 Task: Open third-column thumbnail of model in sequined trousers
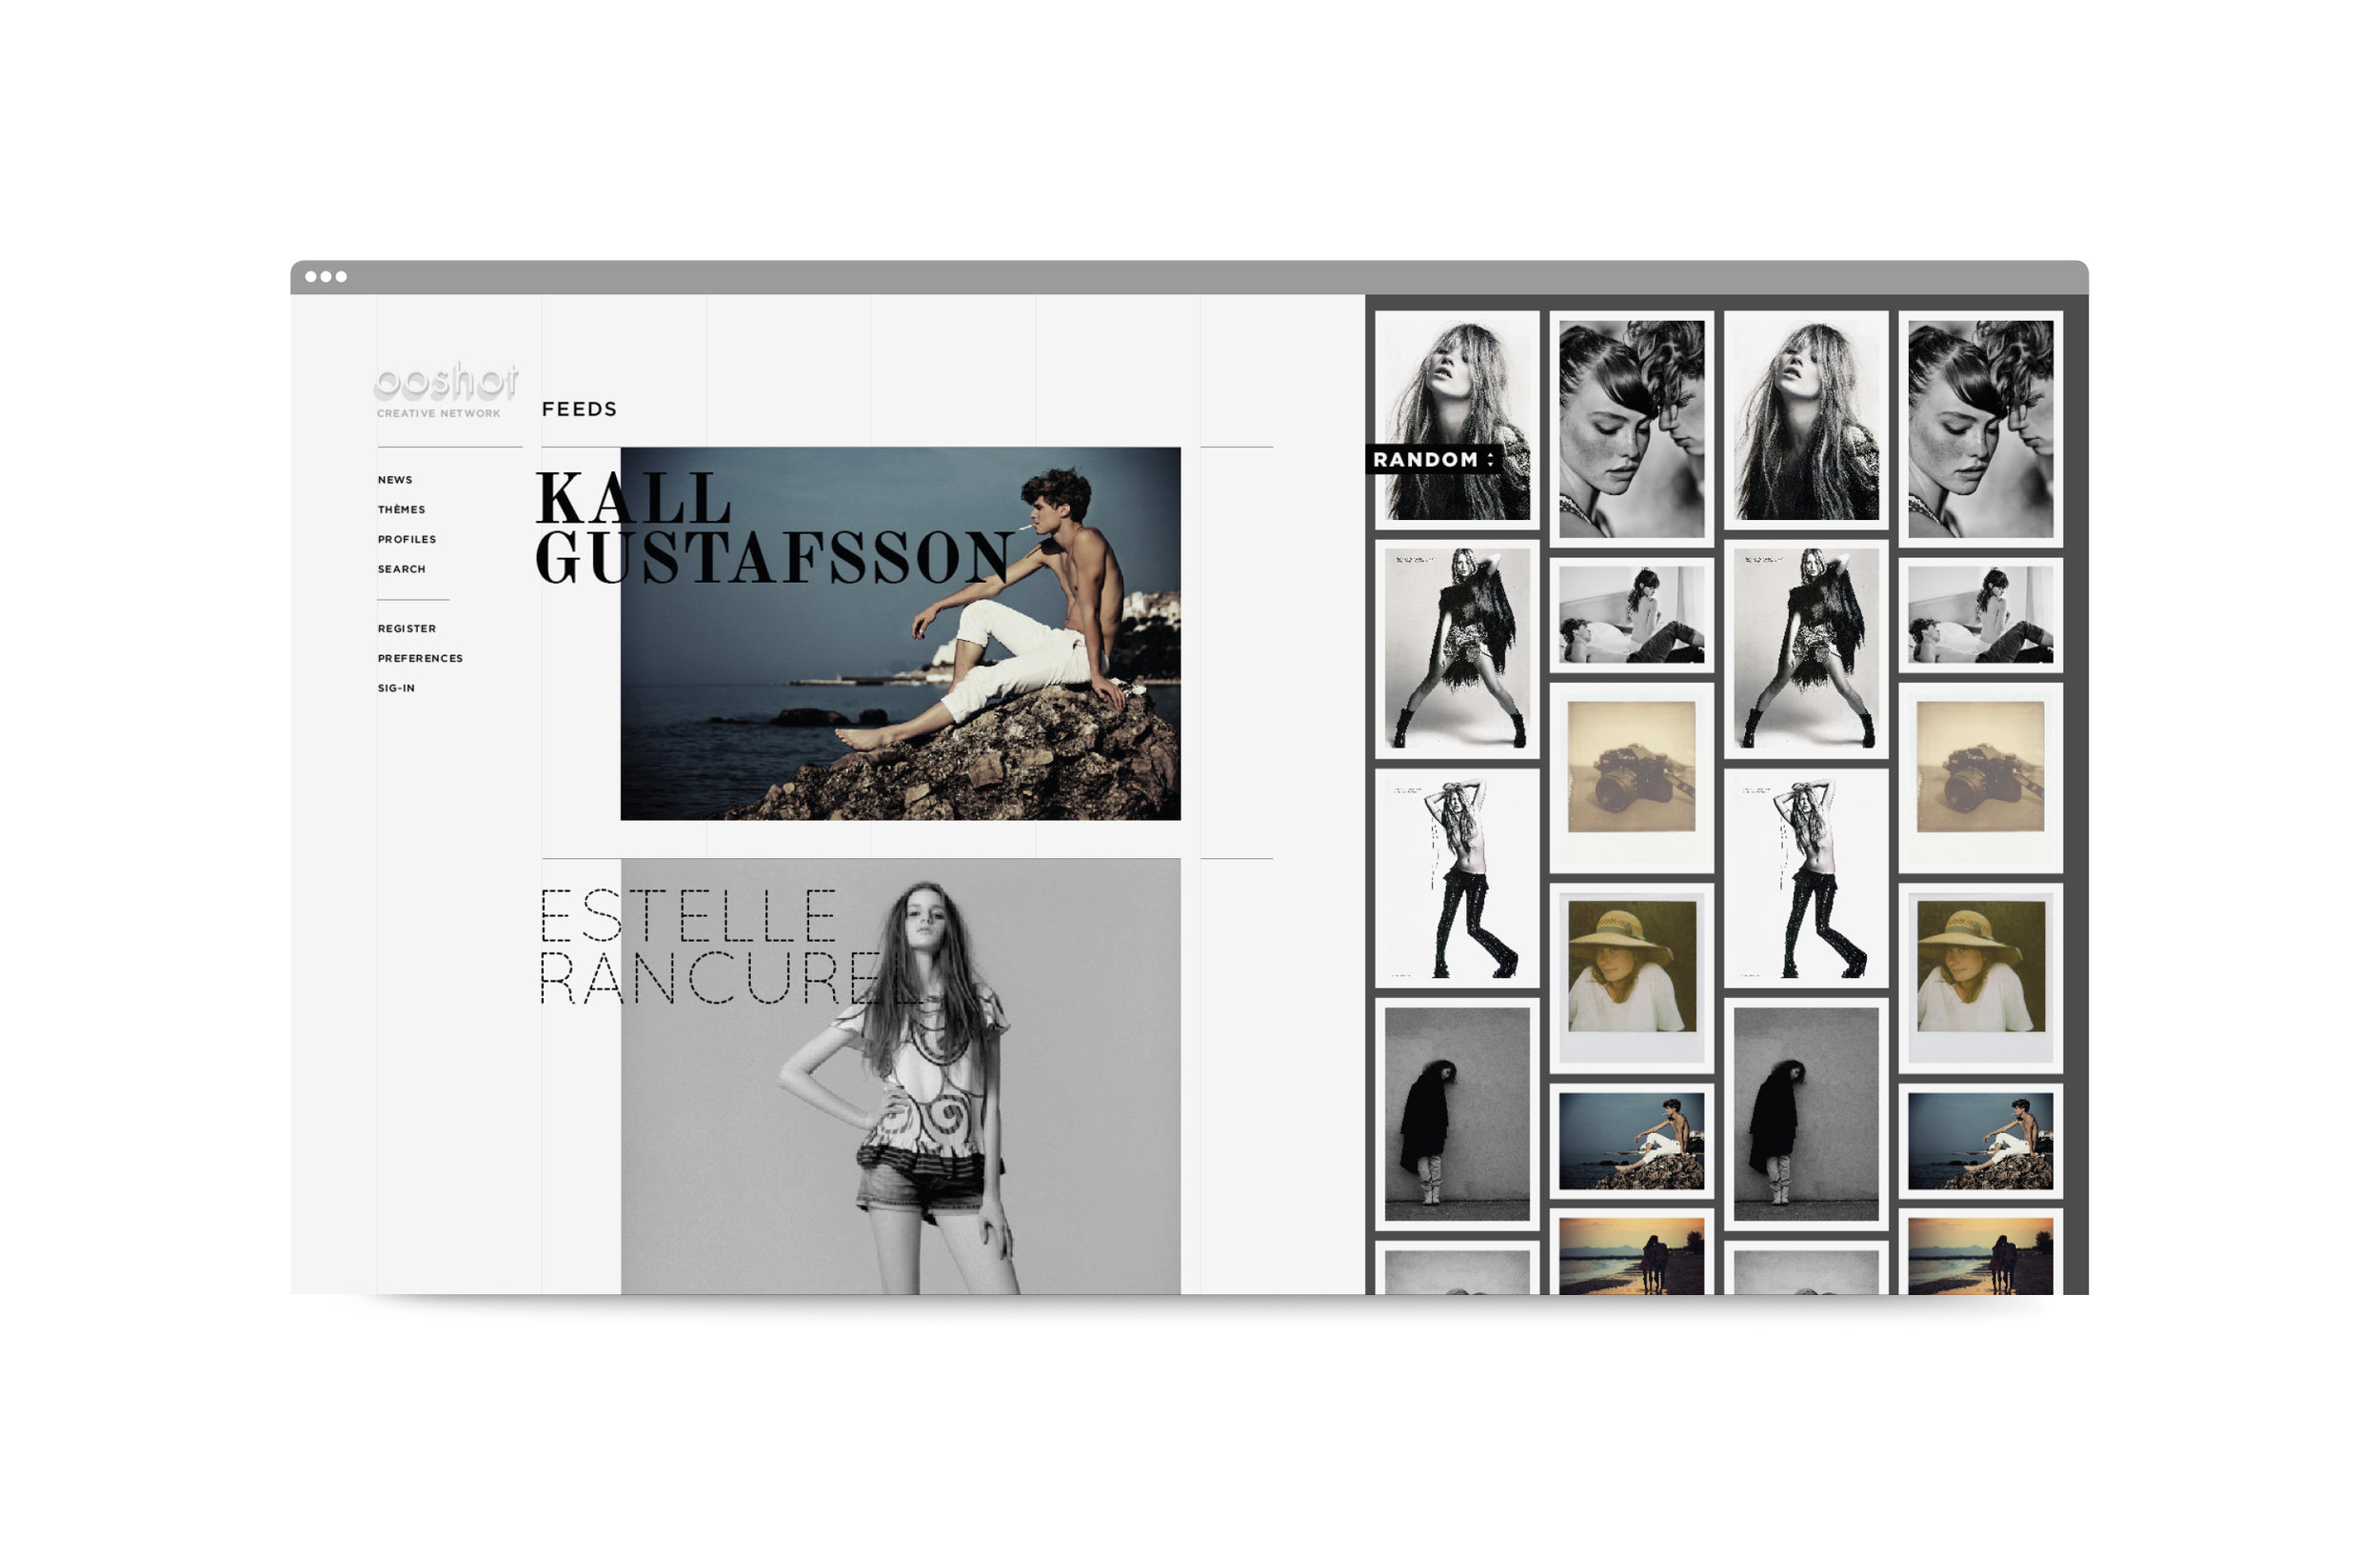tap(1806, 878)
